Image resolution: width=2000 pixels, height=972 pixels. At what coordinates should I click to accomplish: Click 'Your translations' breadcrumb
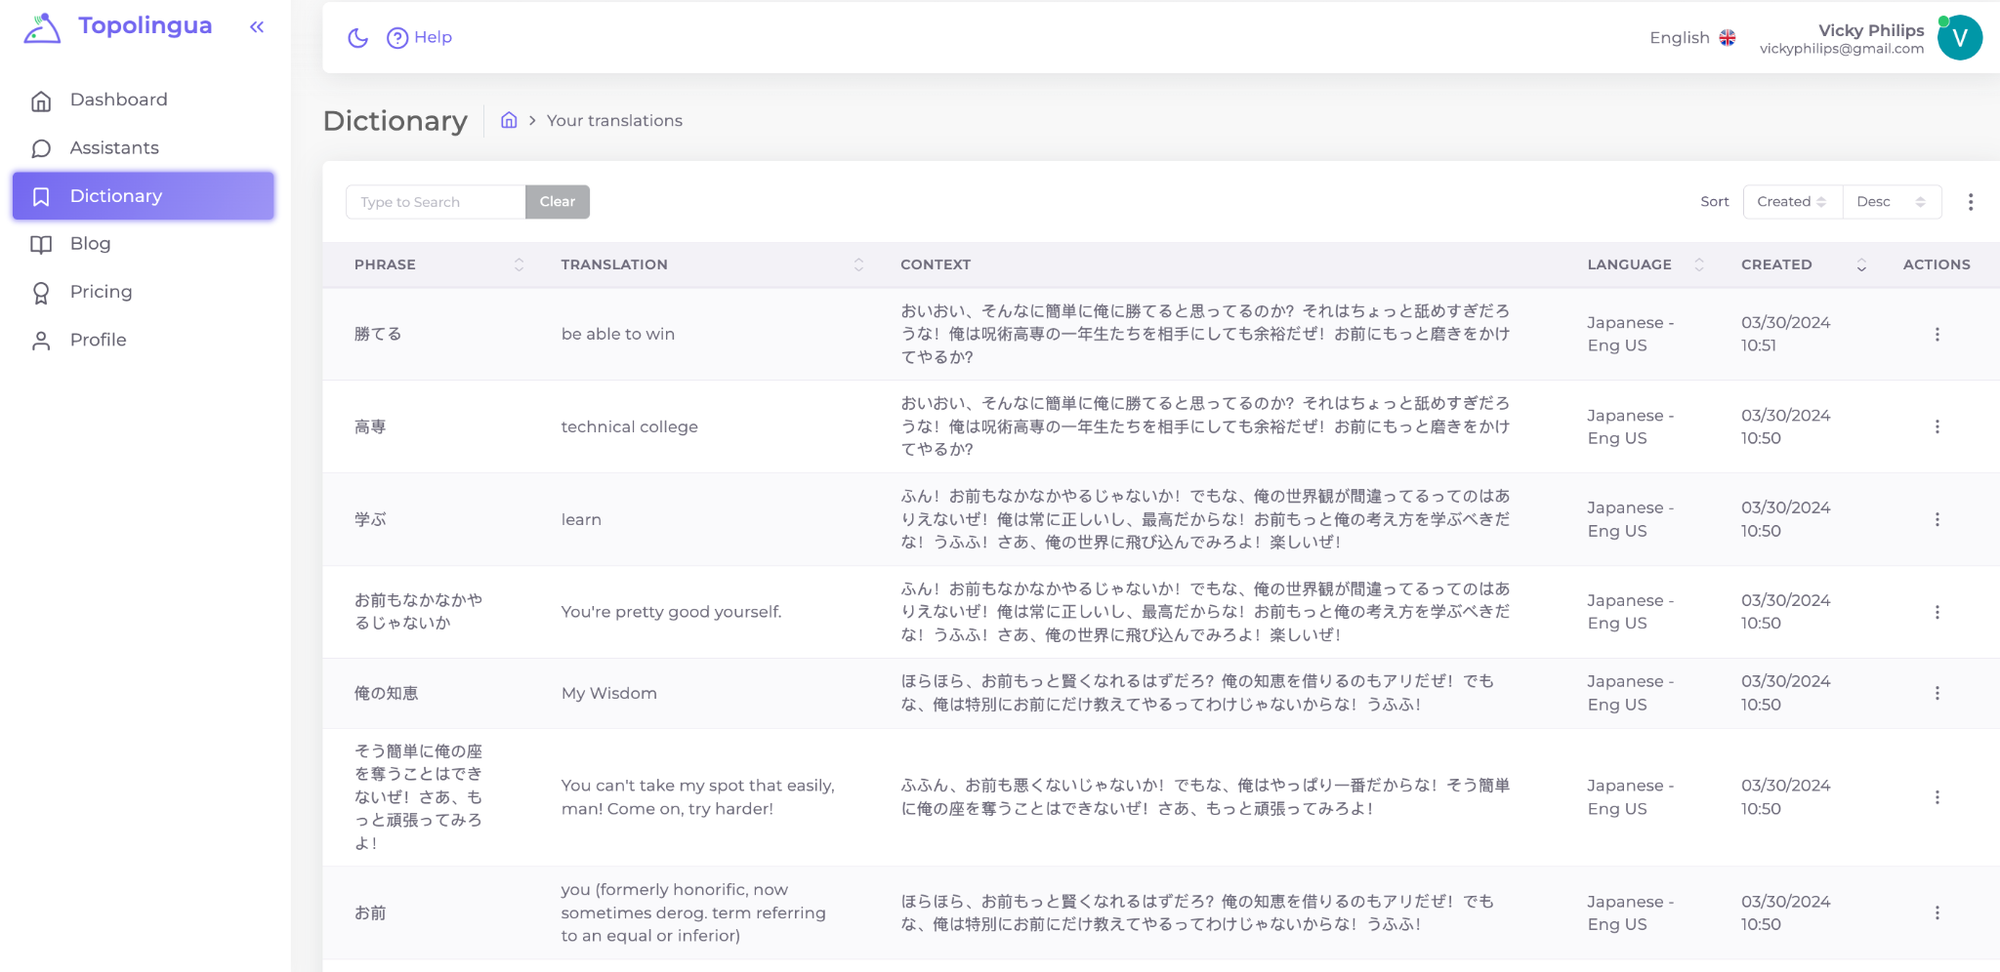click(x=614, y=121)
